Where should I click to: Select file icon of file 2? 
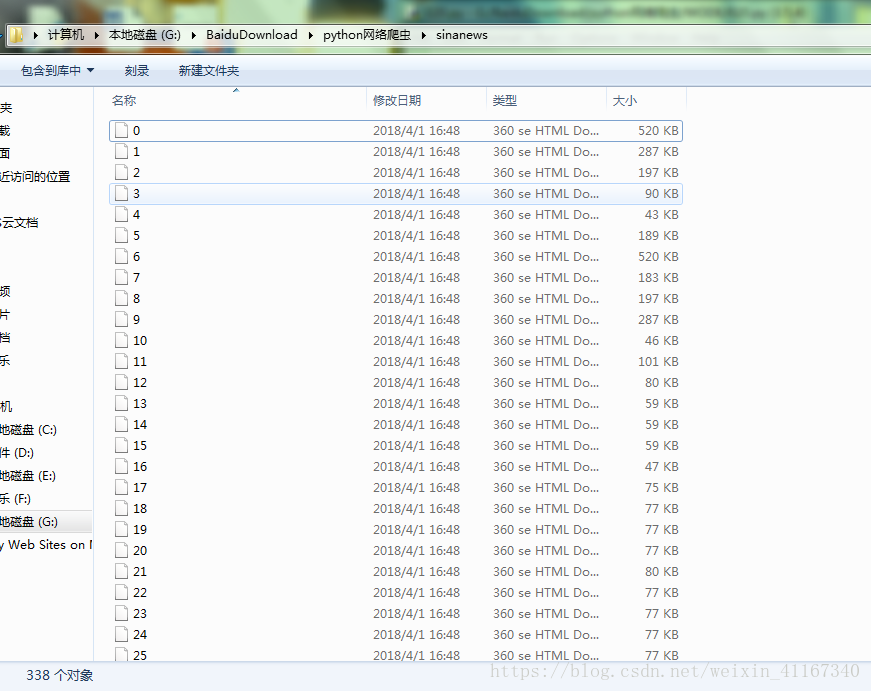(121, 173)
